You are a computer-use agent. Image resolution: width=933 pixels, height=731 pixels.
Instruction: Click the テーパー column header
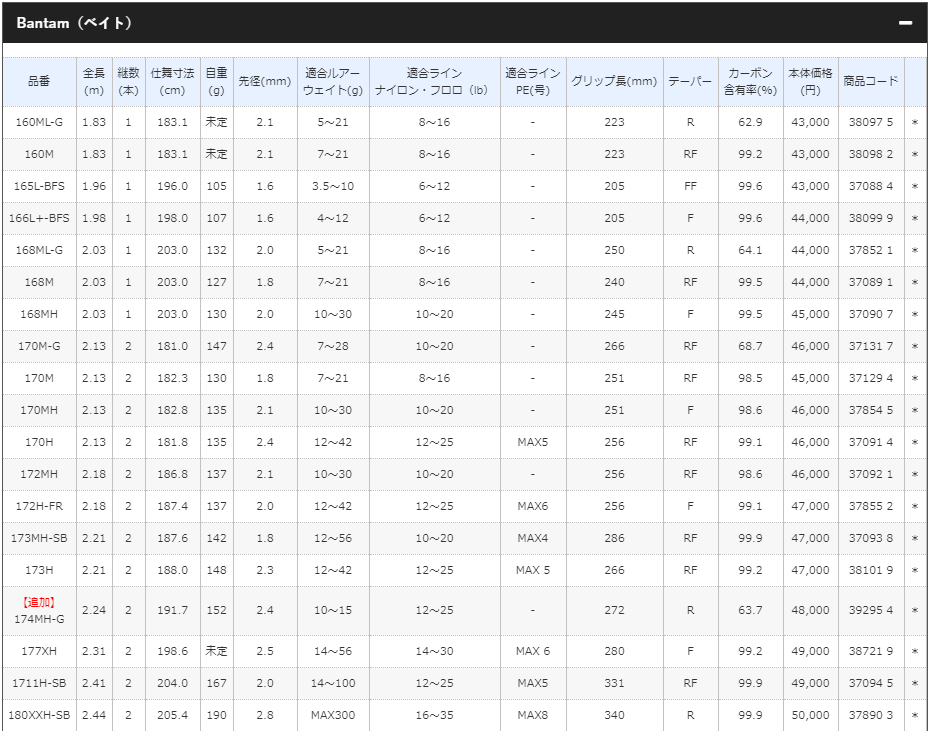pyautogui.click(x=690, y=82)
